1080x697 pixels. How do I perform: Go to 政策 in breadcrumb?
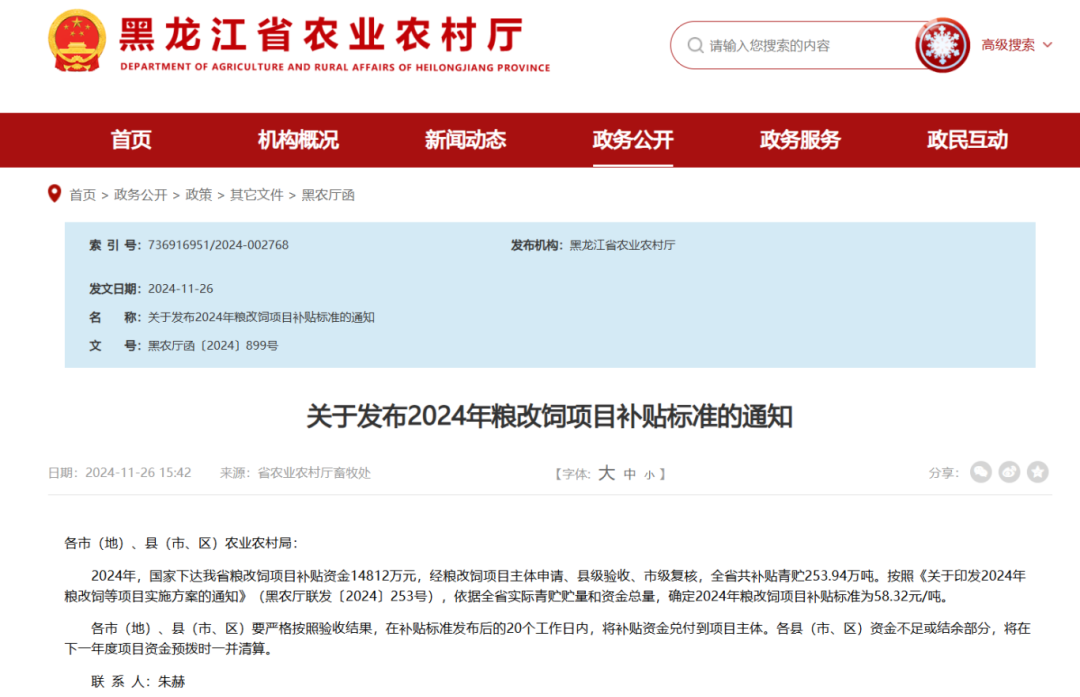tap(199, 195)
